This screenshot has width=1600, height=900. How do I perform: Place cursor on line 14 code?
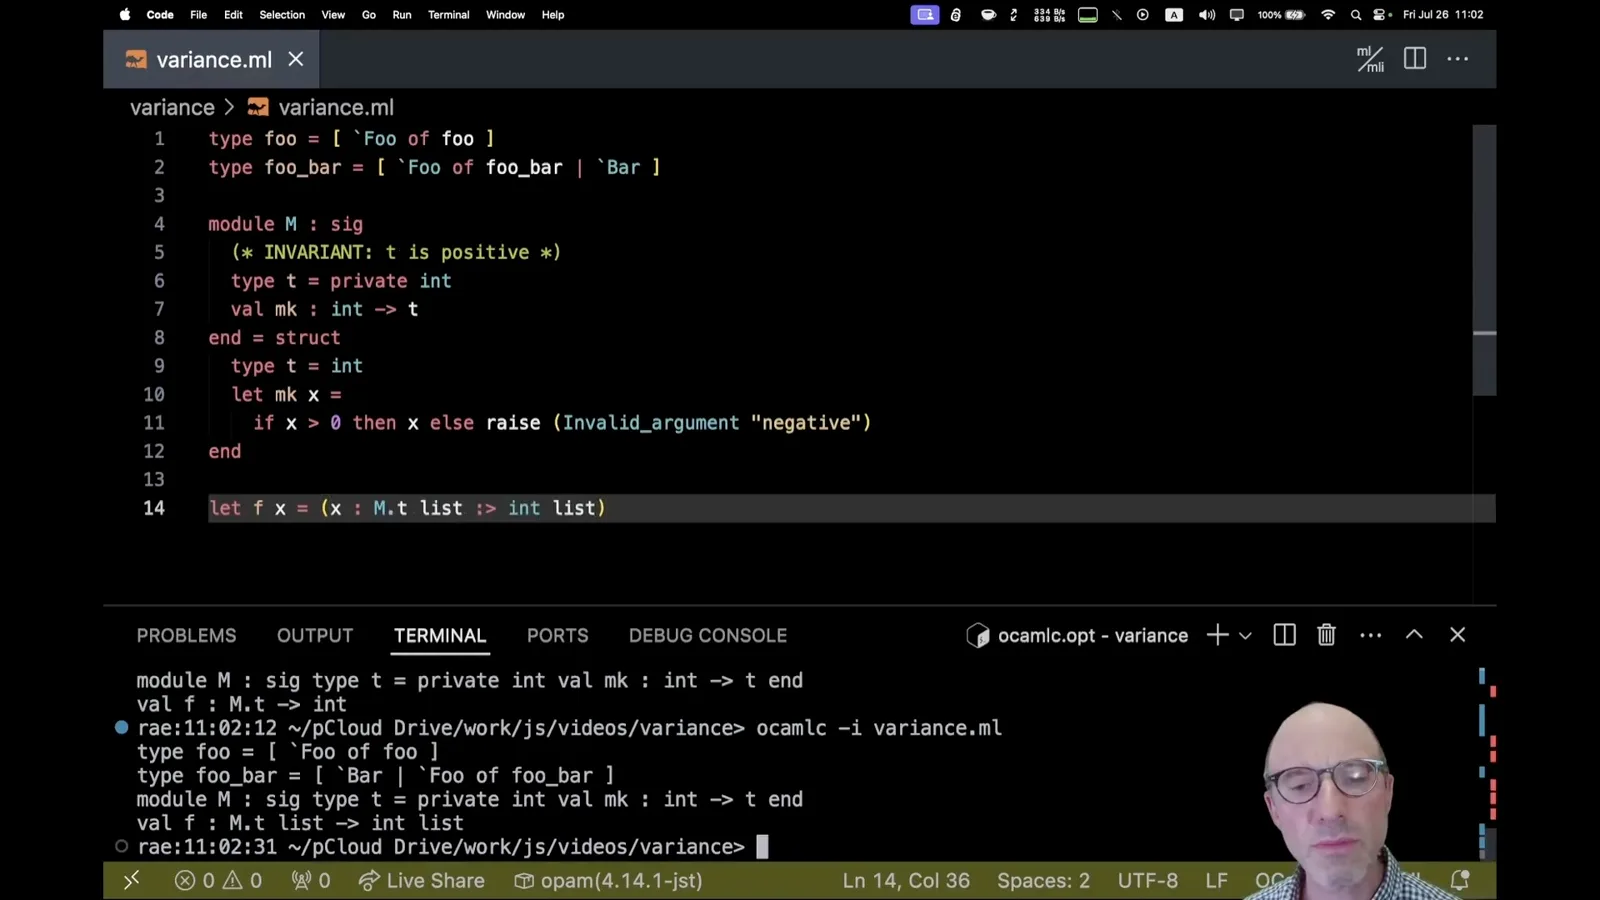(x=407, y=508)
